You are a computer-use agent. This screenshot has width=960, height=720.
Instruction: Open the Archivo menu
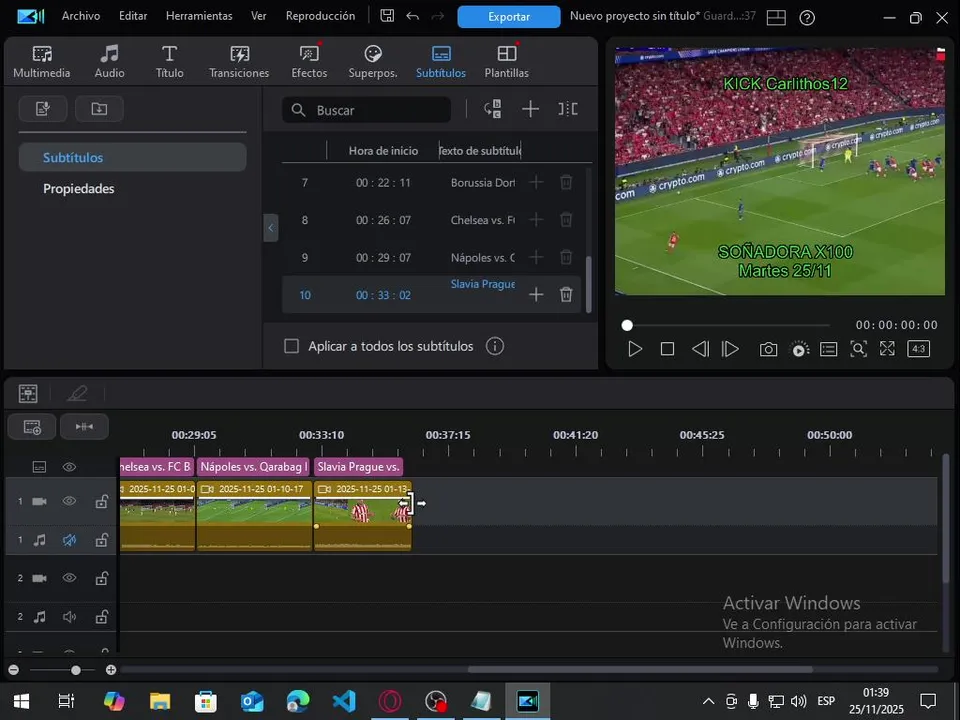pos(81,16)
